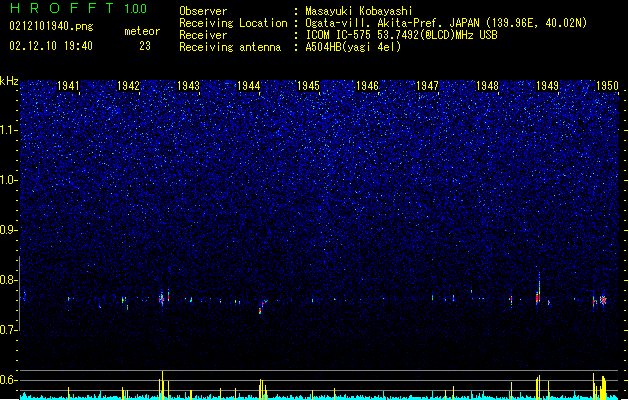
Task: Click time marker 1945
Action: click(x=308, y=86)
